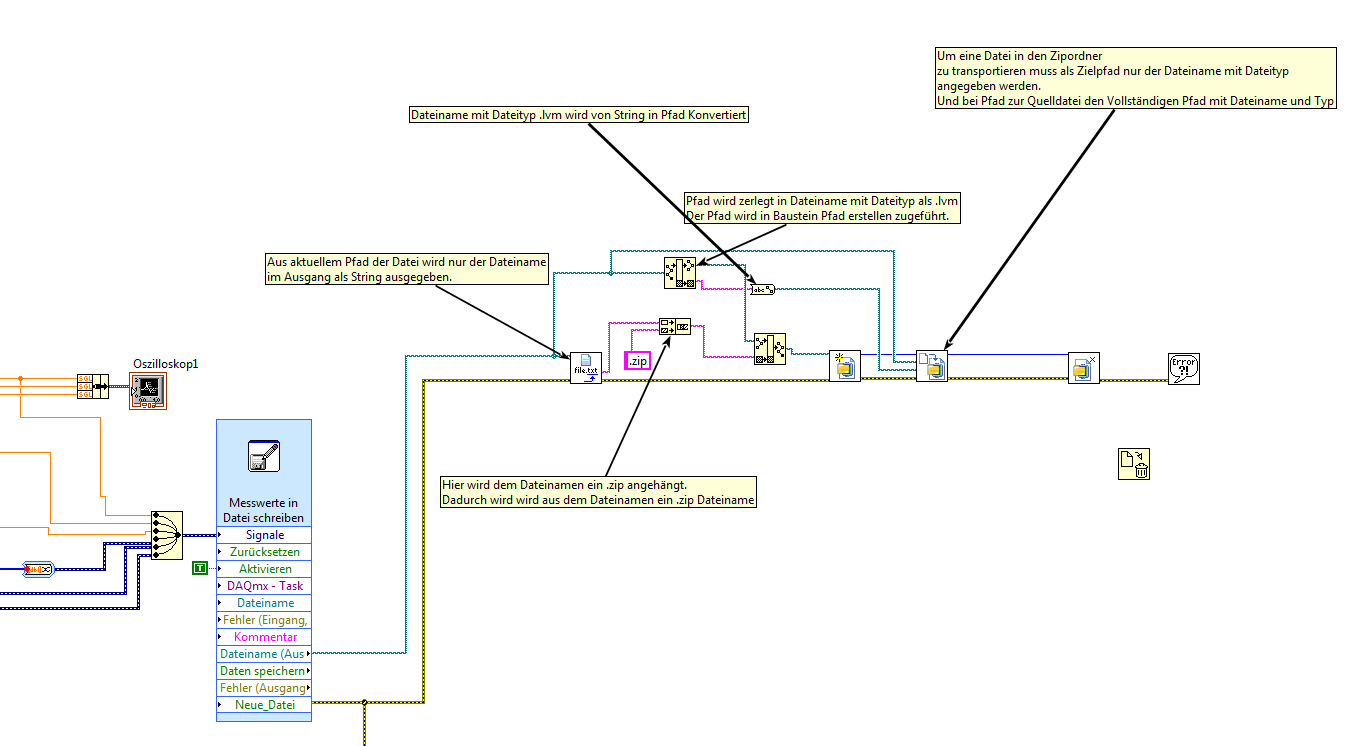Click the Daten speichern output row
Viewport: 1358px width, 746px height.
point(264,671)
